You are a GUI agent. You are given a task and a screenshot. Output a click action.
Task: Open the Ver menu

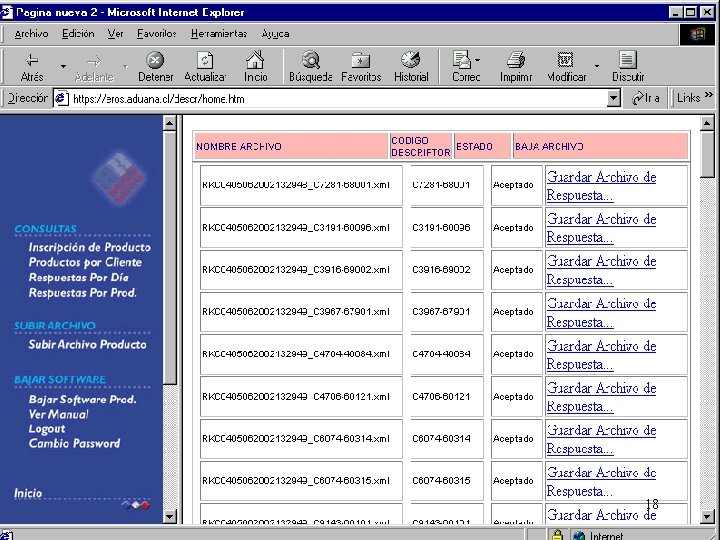click(x=115, y=34)
